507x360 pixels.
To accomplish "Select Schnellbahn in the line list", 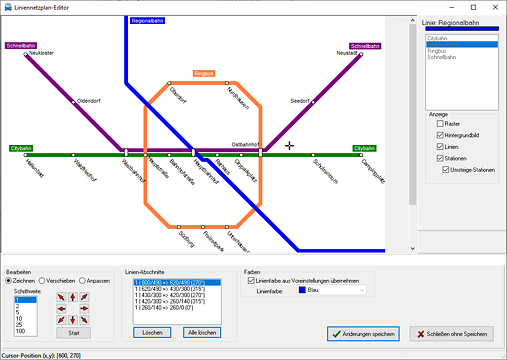I will [x=462, y=57].
